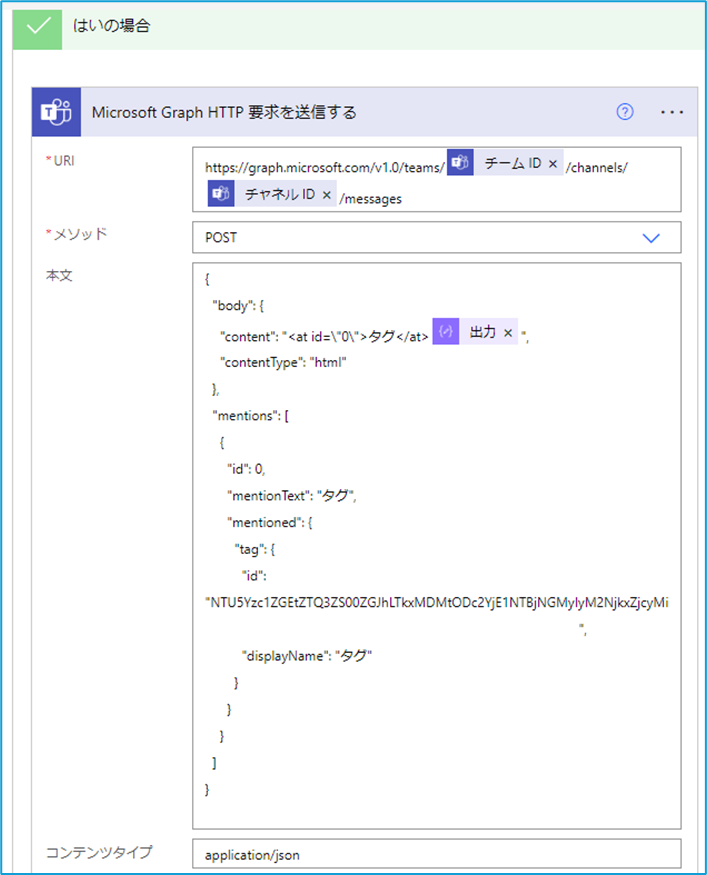Click the Teams icon on チーム ID token

coord(460,162)
